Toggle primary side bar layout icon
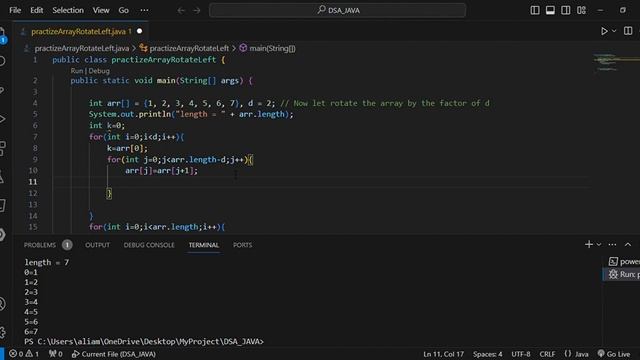 click(x=535, y=10)
